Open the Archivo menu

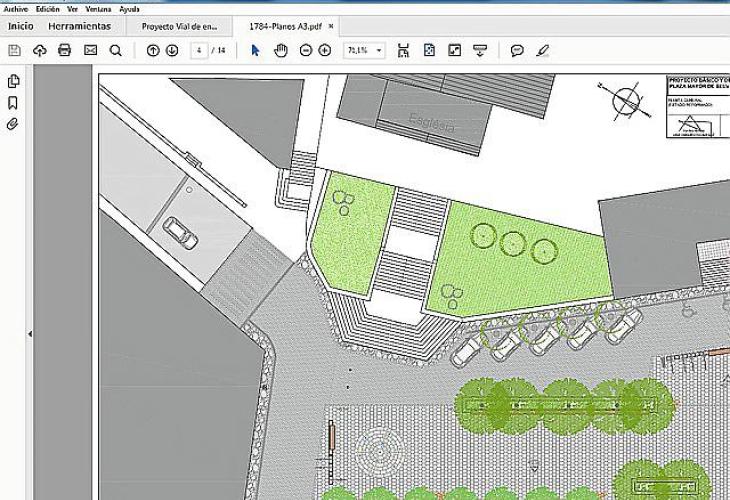pyautogui.click(x=15, y=9)
